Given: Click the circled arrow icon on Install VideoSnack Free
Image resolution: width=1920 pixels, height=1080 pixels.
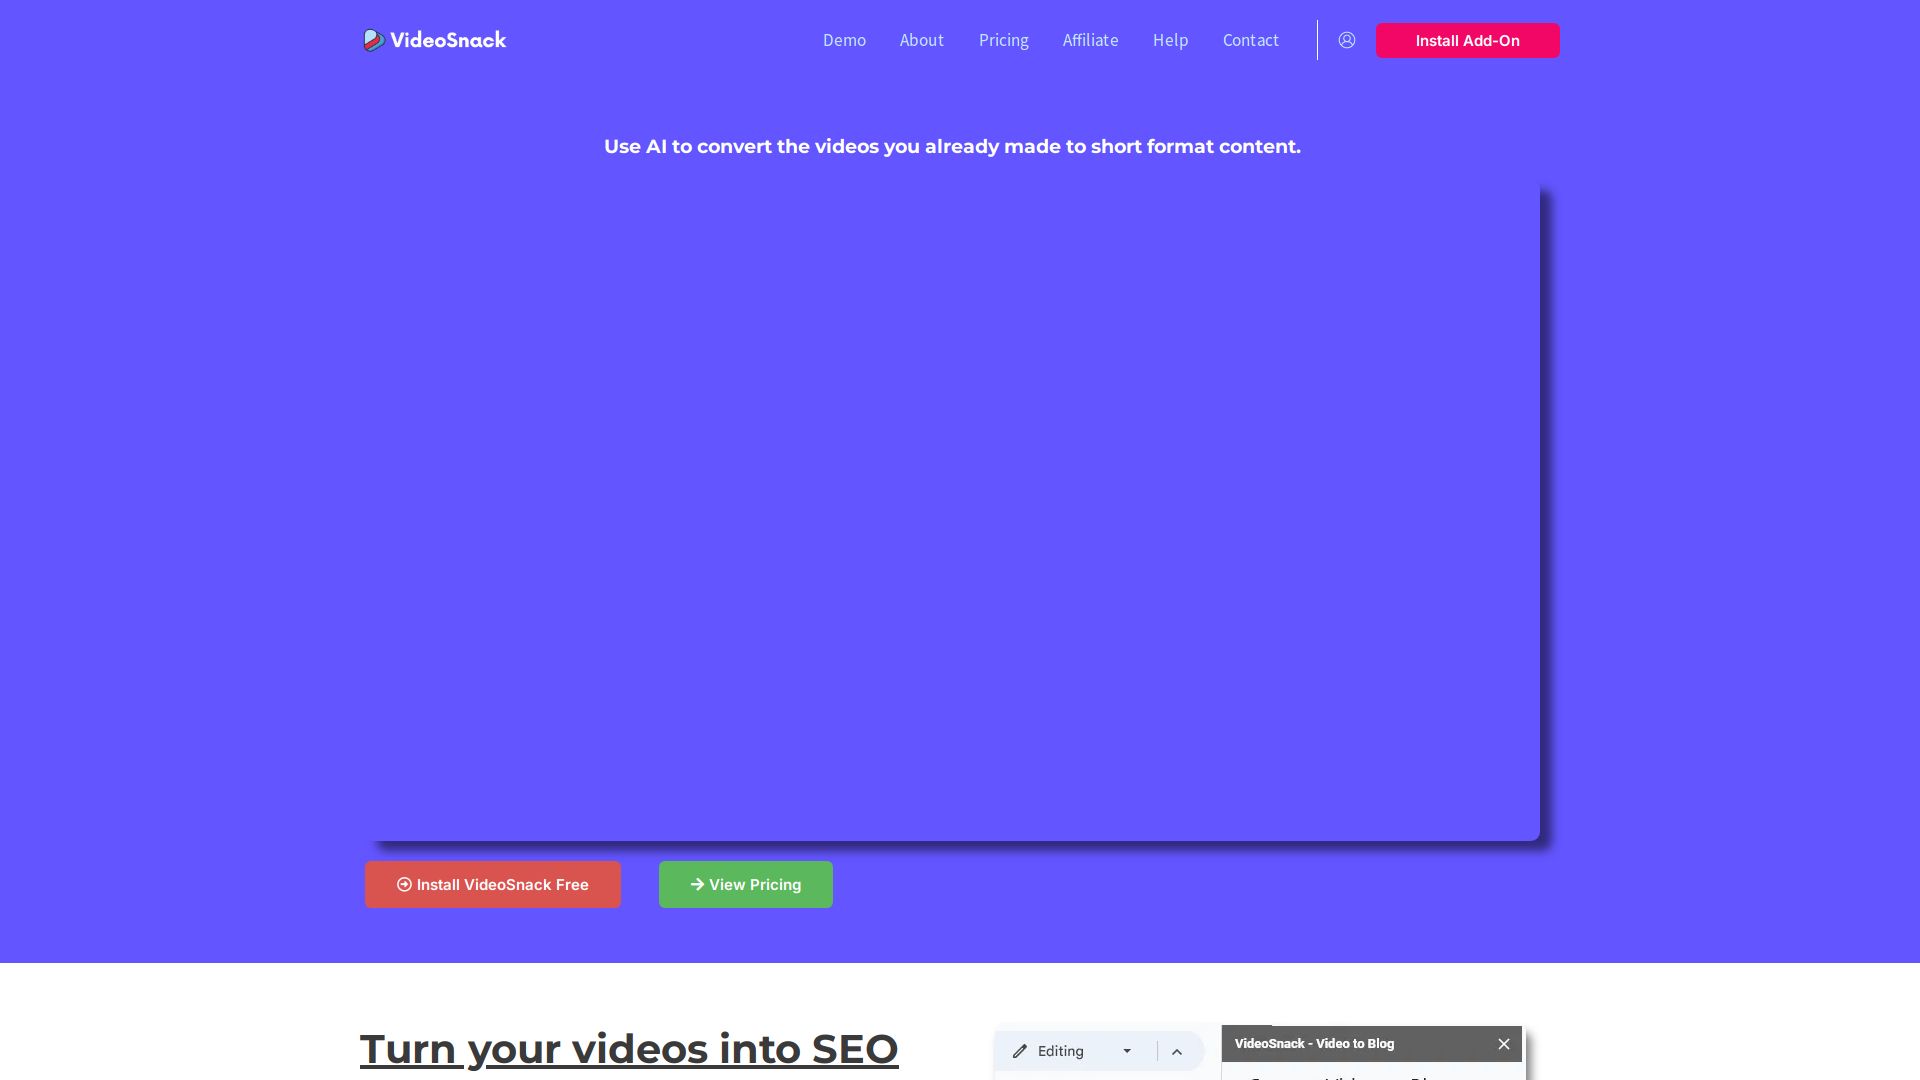Looking at the screenshot, I should 404,884.
